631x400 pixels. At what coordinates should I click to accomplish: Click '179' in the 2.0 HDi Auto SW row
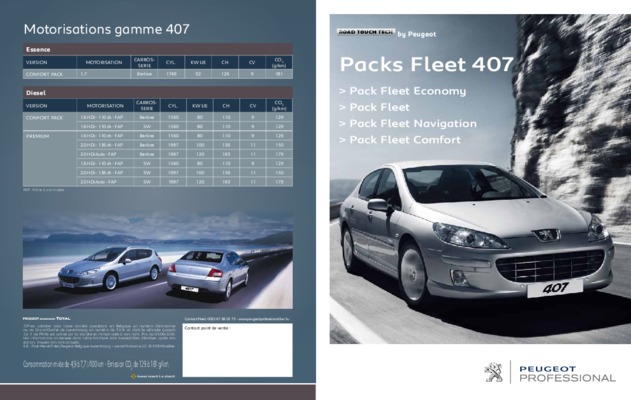tap(279, 182)
